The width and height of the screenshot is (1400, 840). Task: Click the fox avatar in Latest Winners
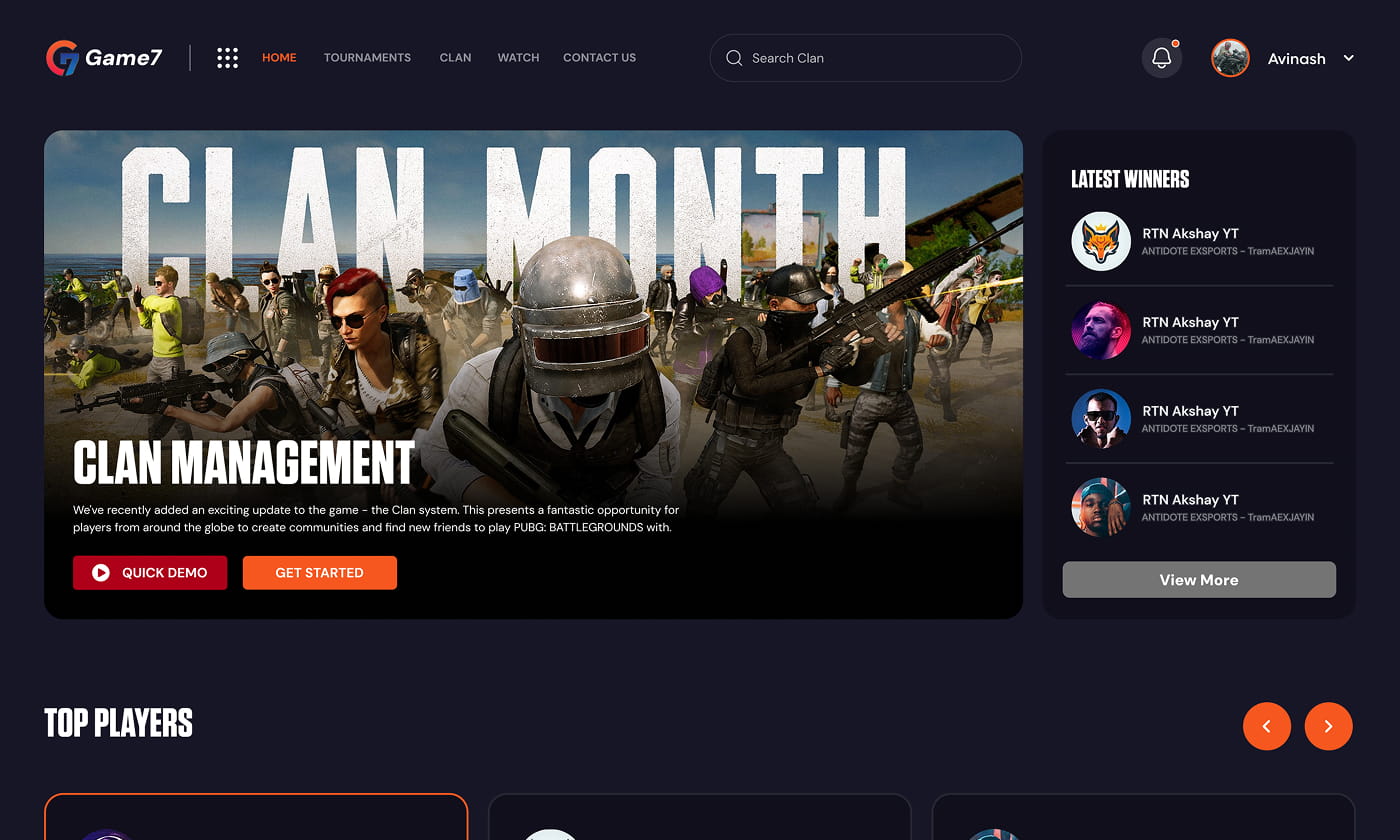click(1101, 241)
